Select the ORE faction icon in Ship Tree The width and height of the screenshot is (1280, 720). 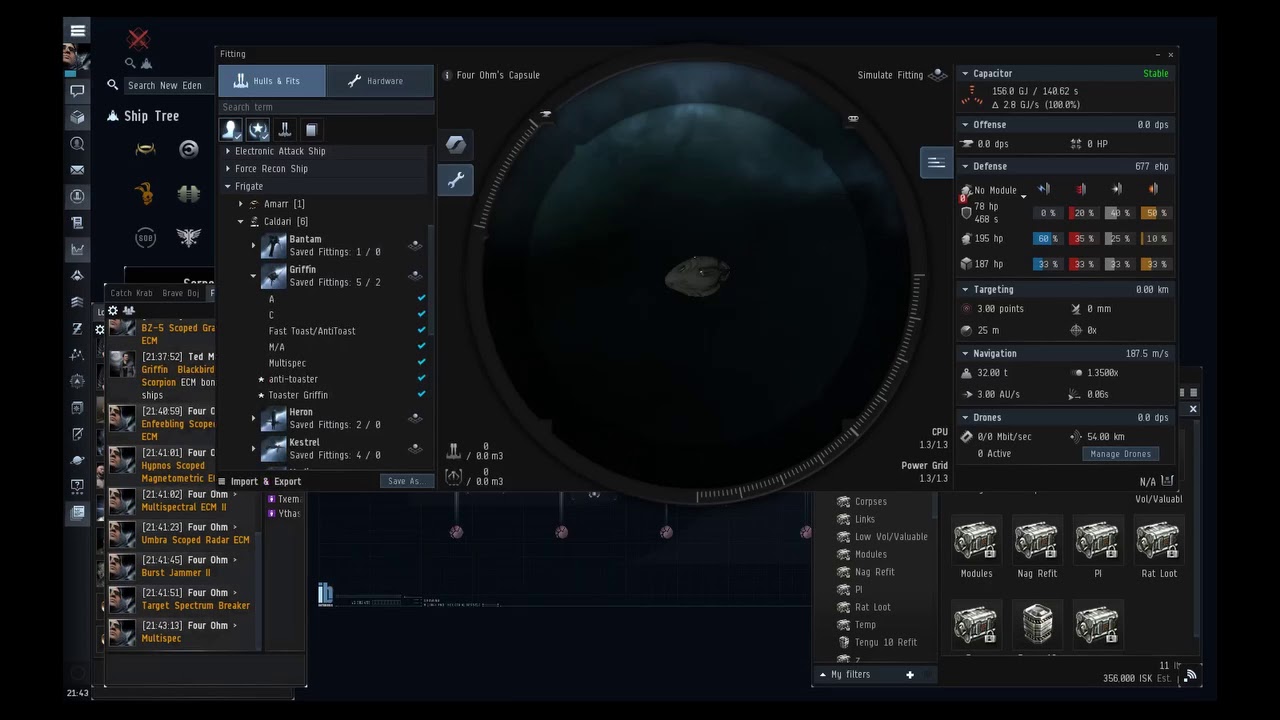pos(189,194)
